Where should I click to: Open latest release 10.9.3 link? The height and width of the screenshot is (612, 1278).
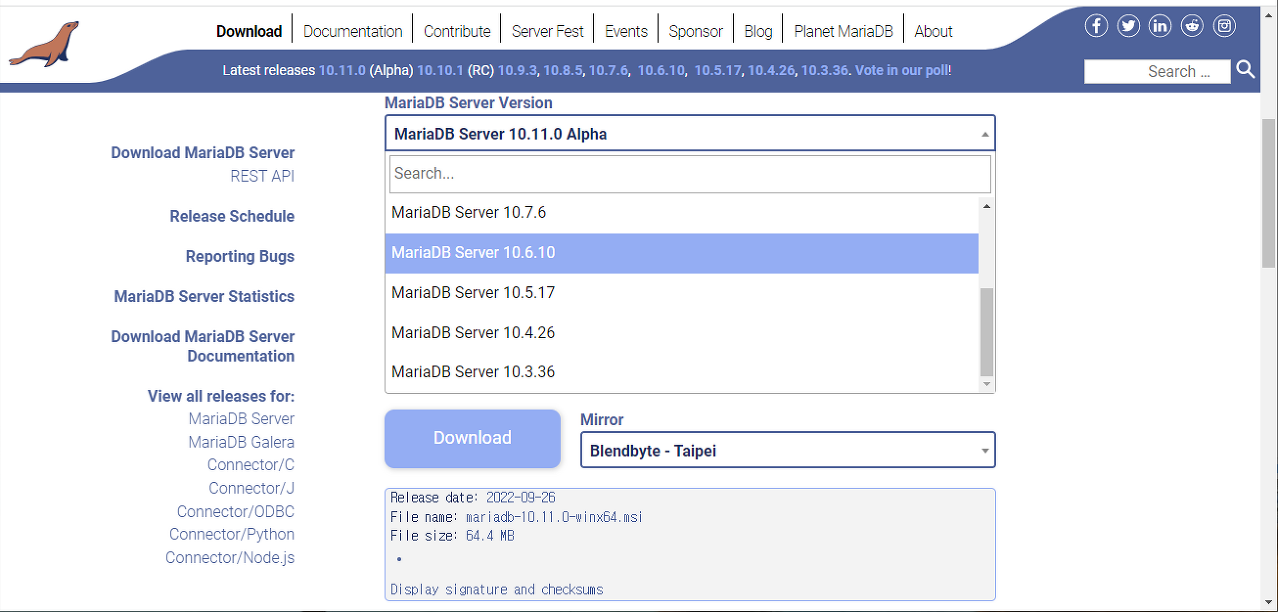click(x=518, y=70)
